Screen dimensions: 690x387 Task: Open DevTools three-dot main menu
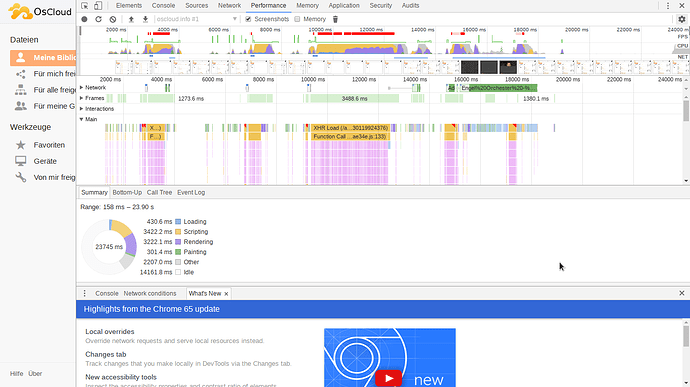coord(668,6)
